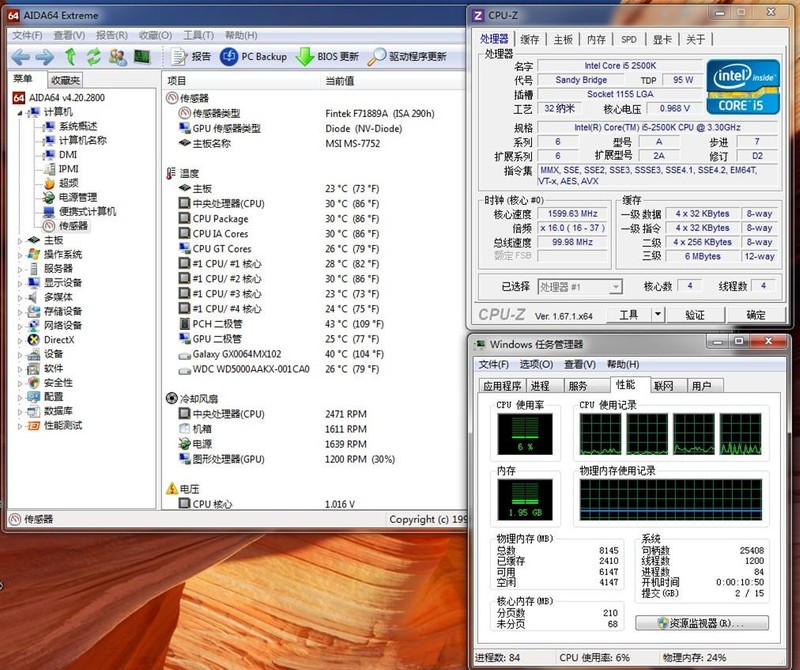The image size is (800, 670).
Task: Open the 工具 dropdown arrow in CPU-Z
Action: [x=656, y=315]
